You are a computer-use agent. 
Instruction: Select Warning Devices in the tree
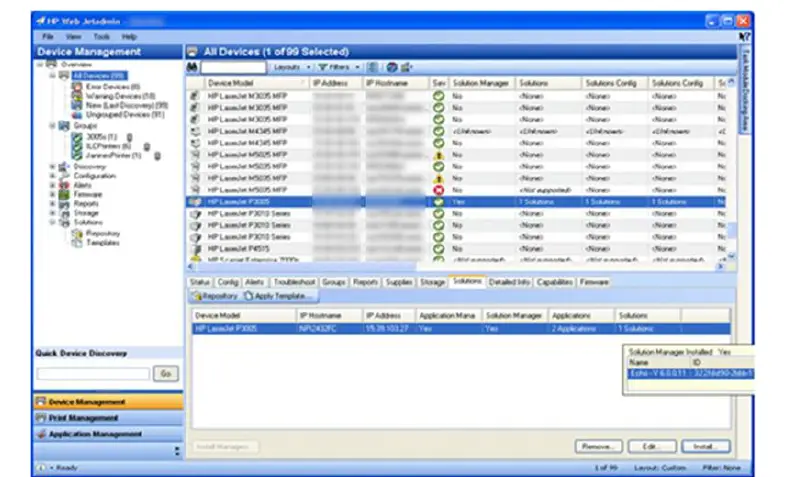(120, 96)
